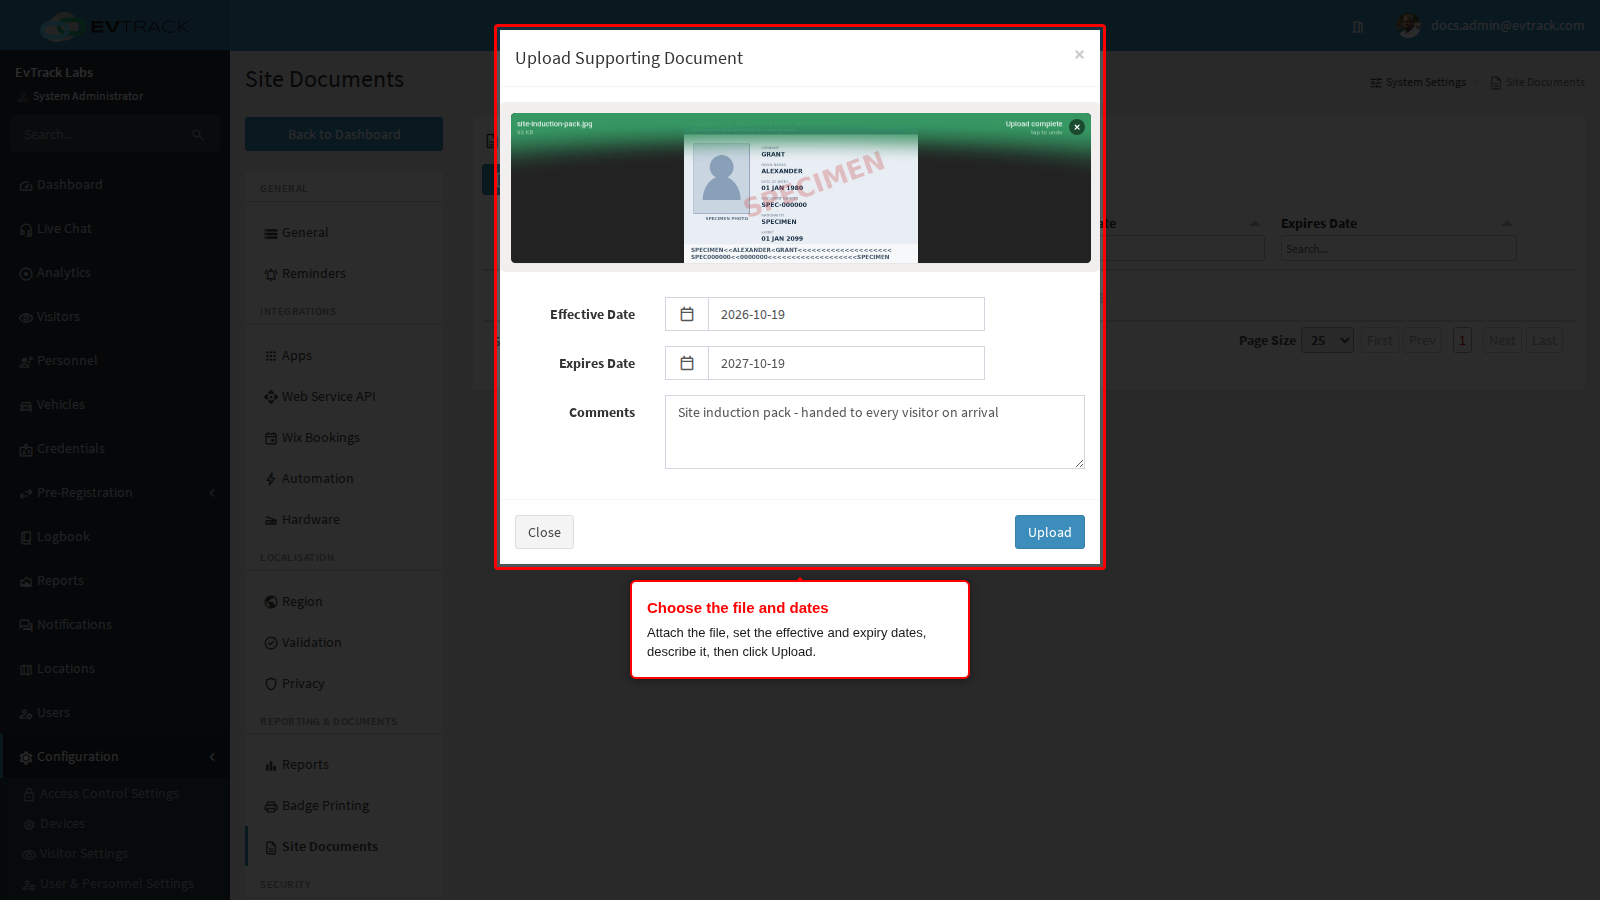Screen dimensions: 1600x900
Task: Click the Reports icon in left sidebar
Action: tap(26, 582)
